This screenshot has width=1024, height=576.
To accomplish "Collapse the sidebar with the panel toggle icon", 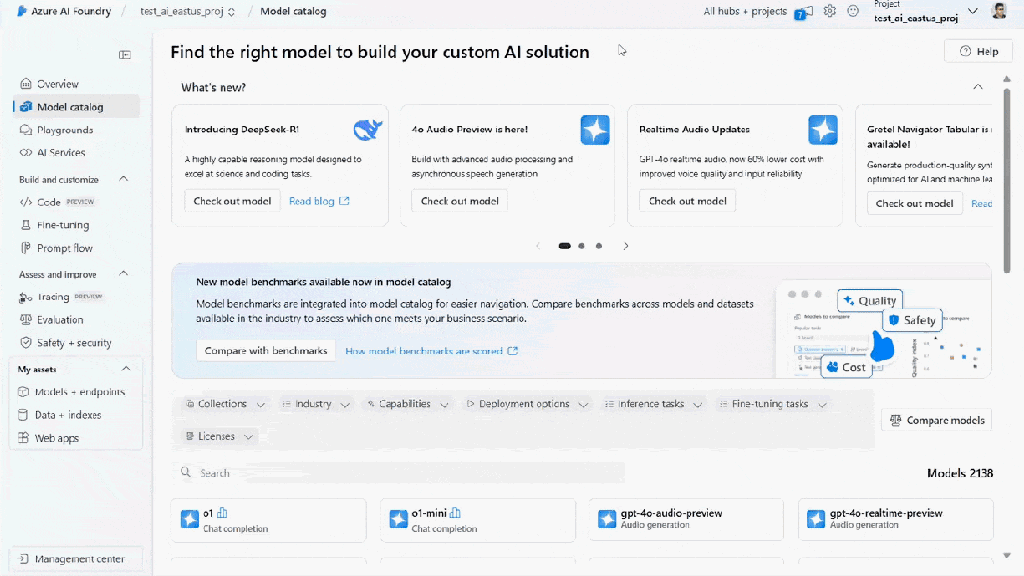I will click(125, 55).
